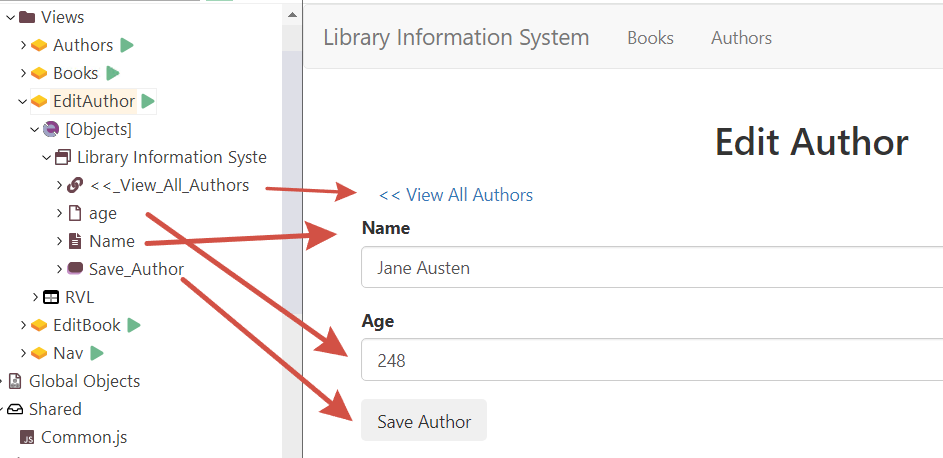Viewport: 943px width, 458px height.
Task: Collapse the Library Information Syste node
Action: pos(46,157)
